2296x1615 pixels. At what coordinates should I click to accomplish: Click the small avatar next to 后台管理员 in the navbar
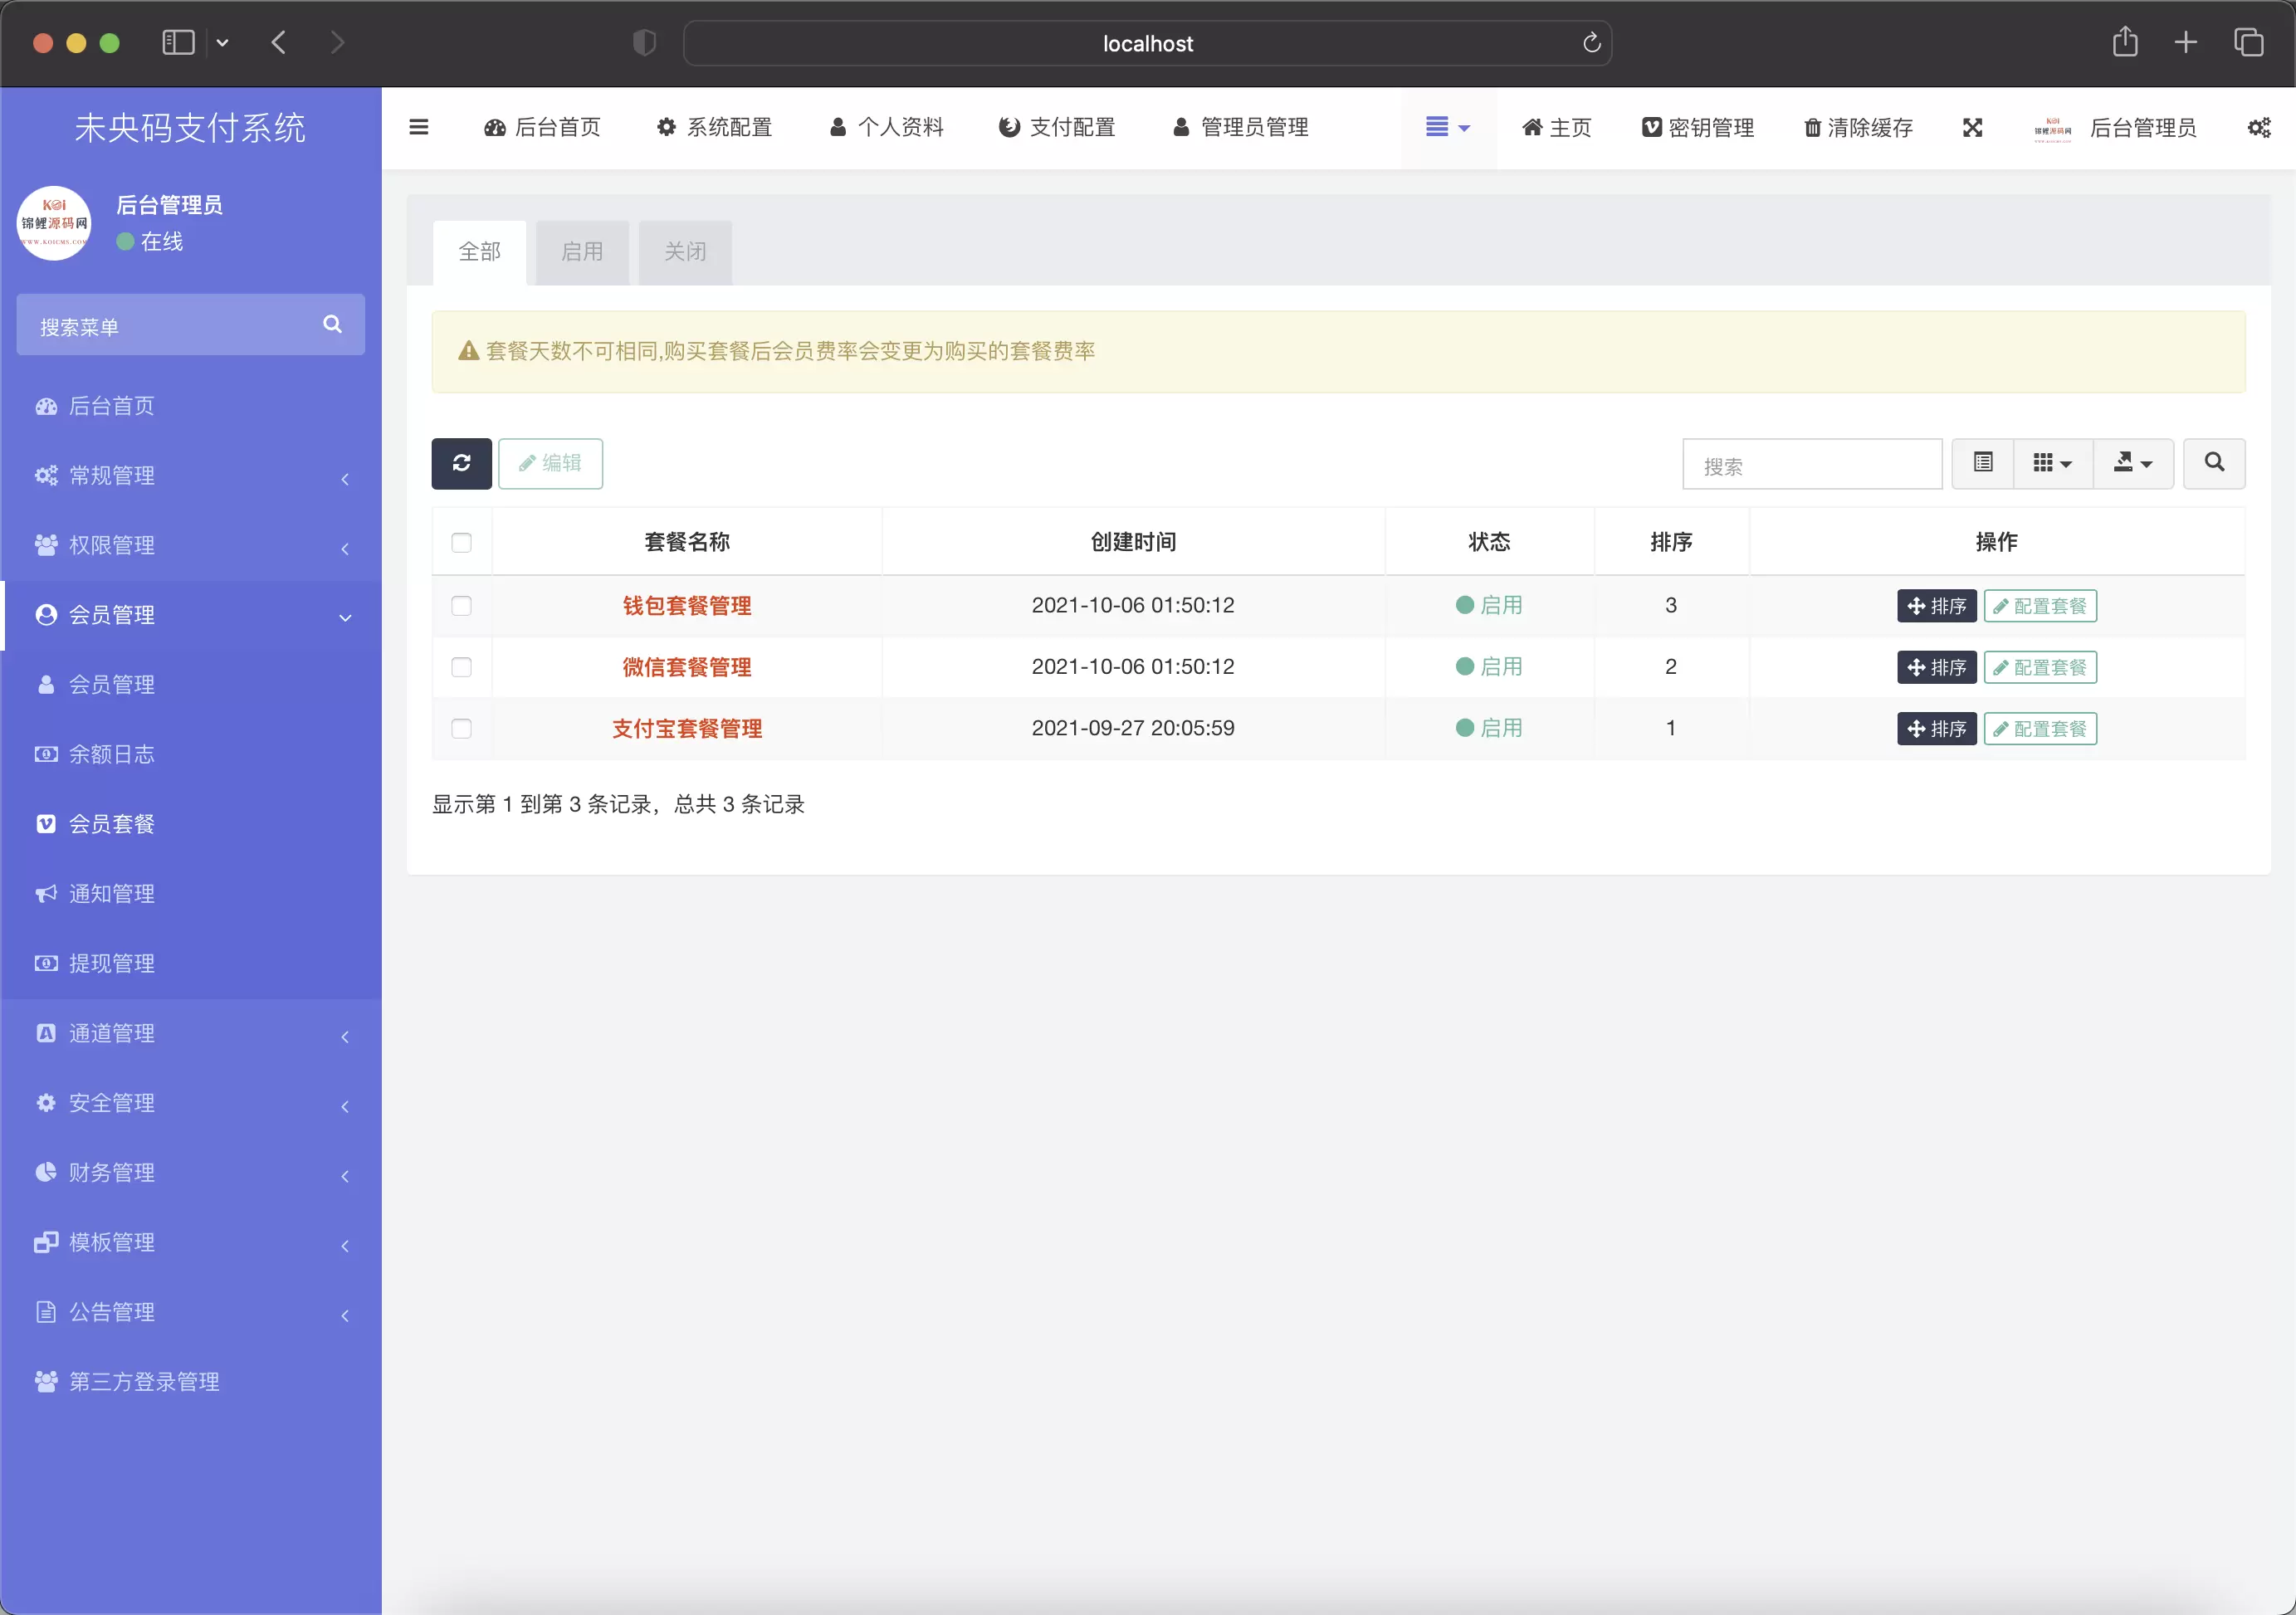coord(2052,128)
